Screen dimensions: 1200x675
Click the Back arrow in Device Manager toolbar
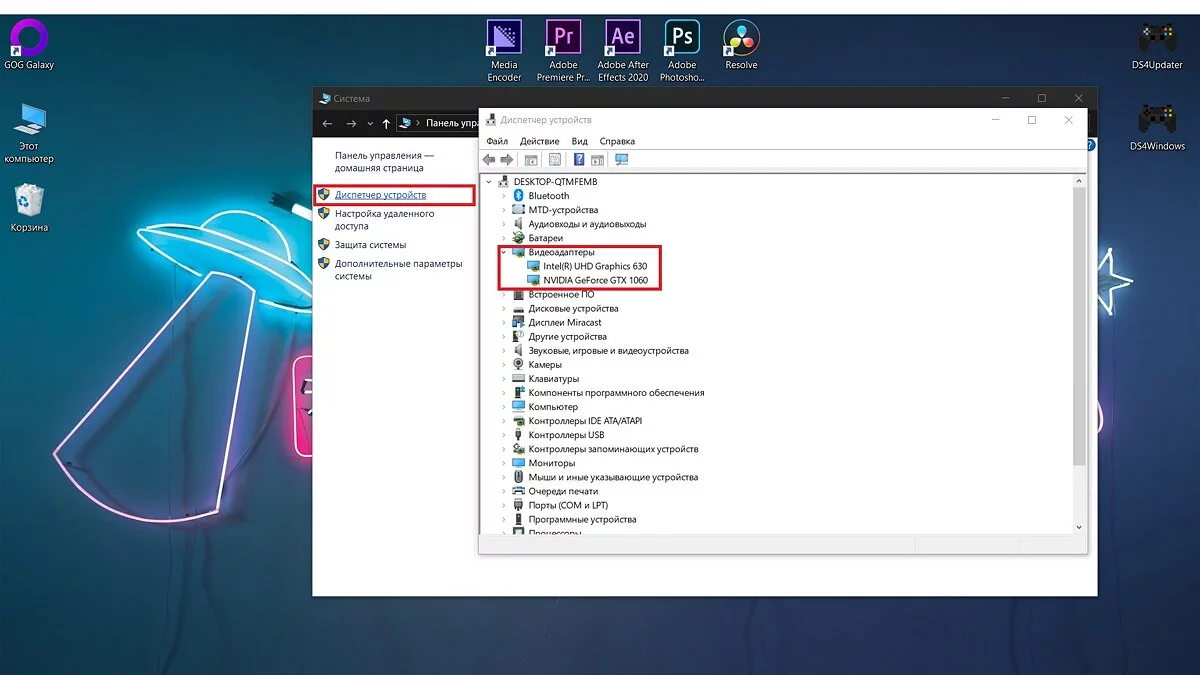tap(489, 160)
